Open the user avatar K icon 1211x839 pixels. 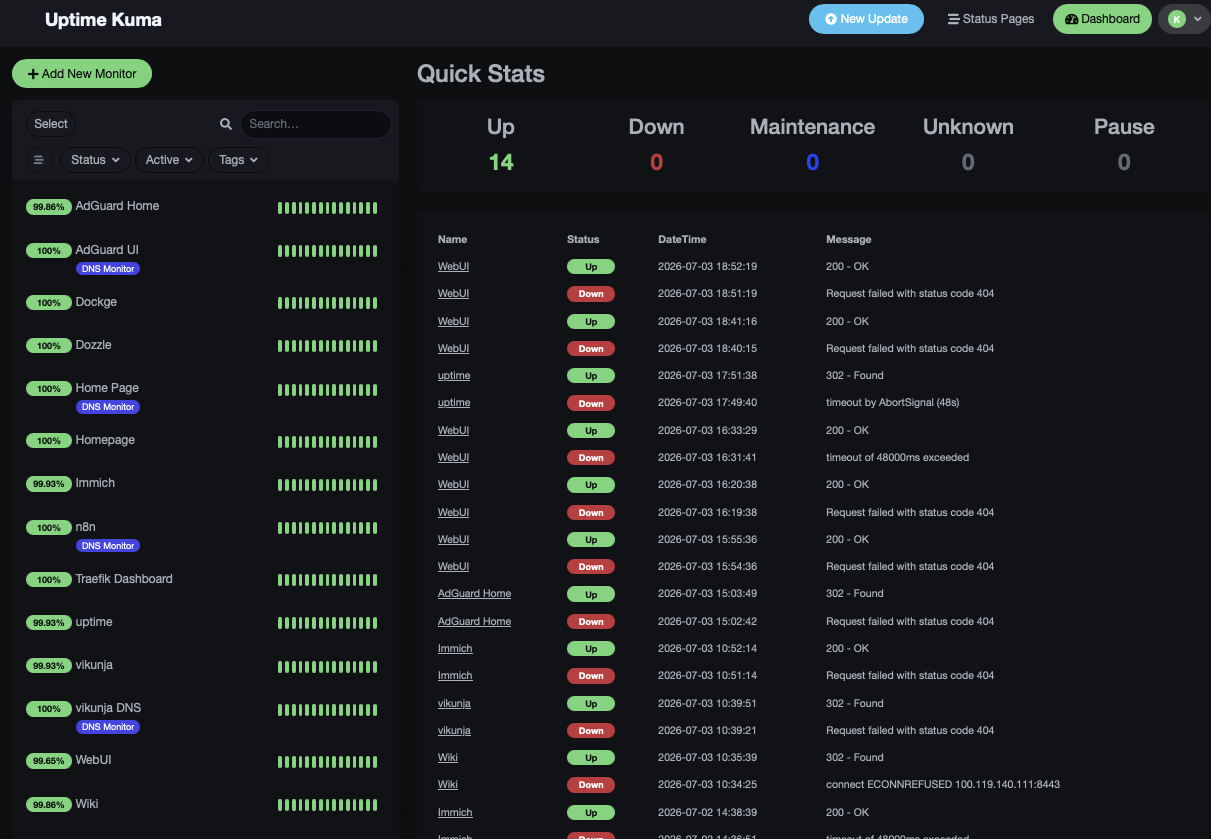[x=1177, y=19]
